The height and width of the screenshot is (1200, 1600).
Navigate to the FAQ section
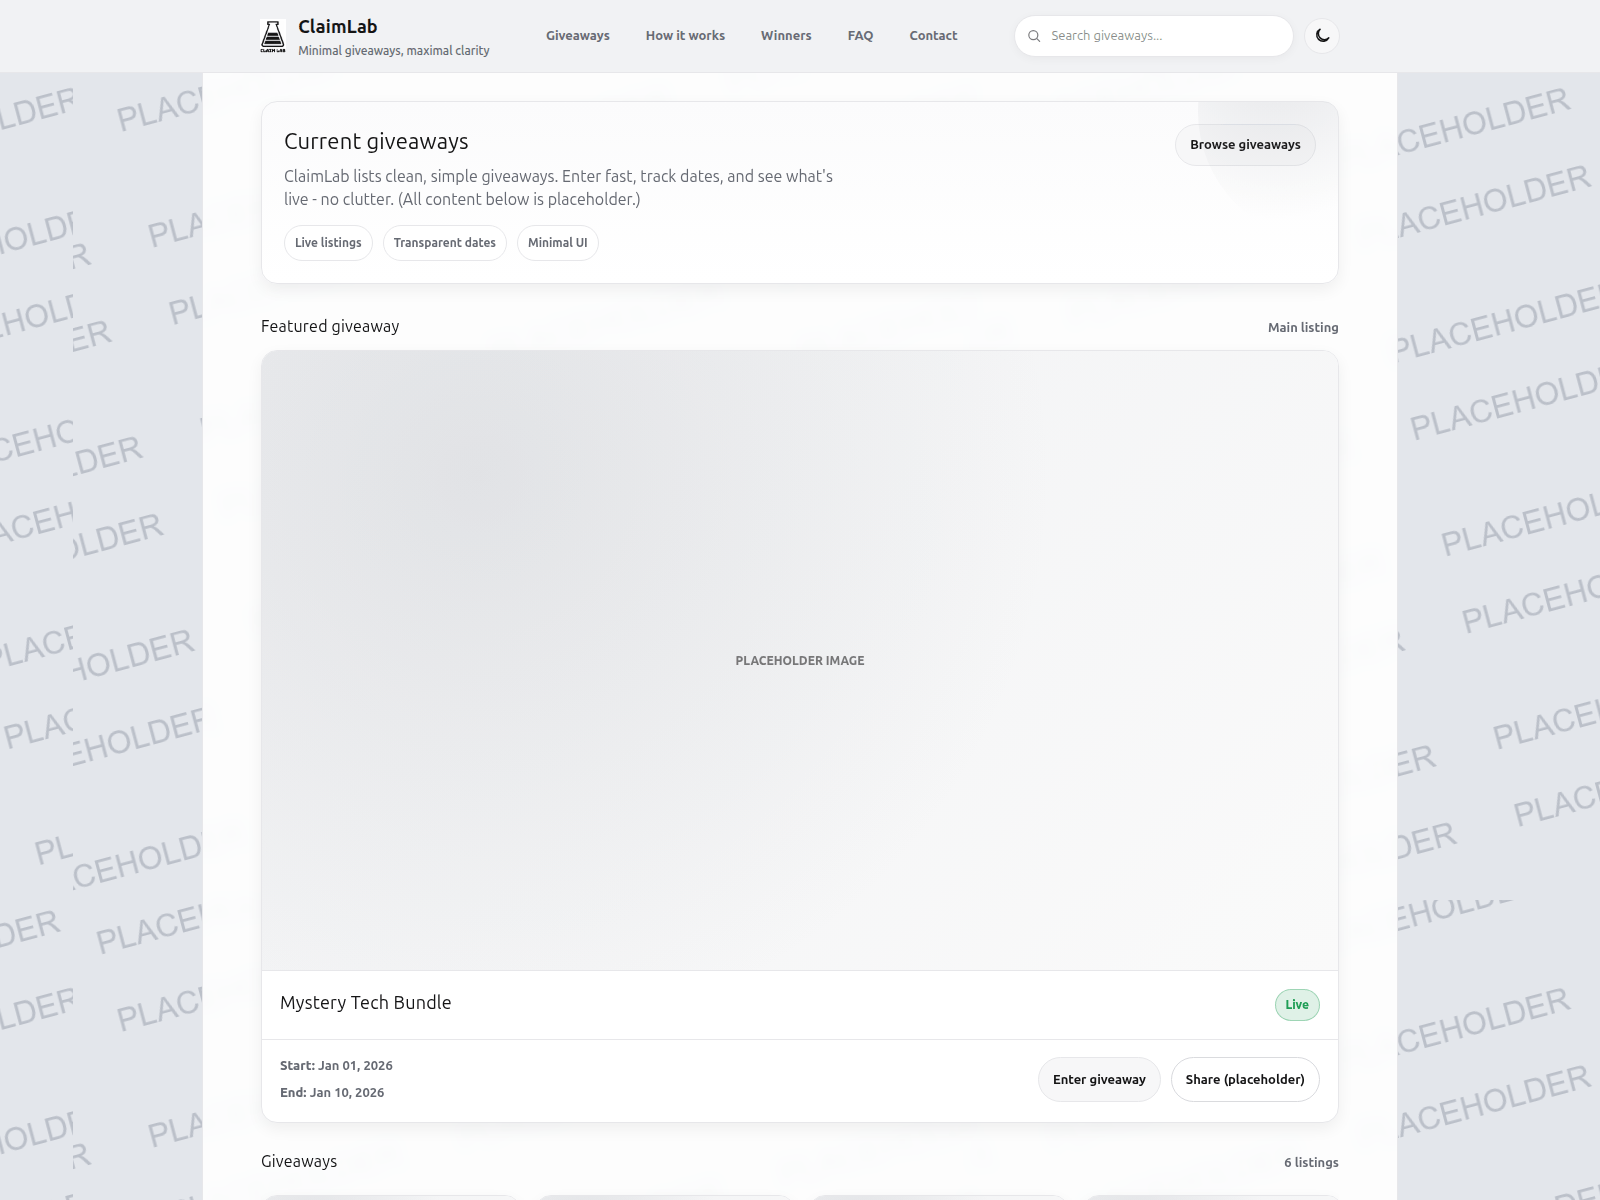pos(860,35)
